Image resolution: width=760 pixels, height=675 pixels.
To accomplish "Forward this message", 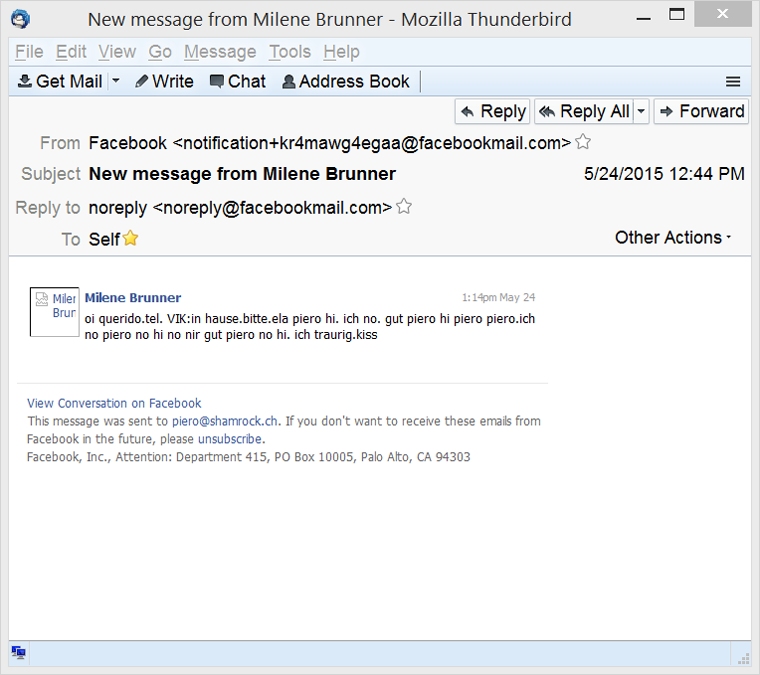I will point(702,111).
